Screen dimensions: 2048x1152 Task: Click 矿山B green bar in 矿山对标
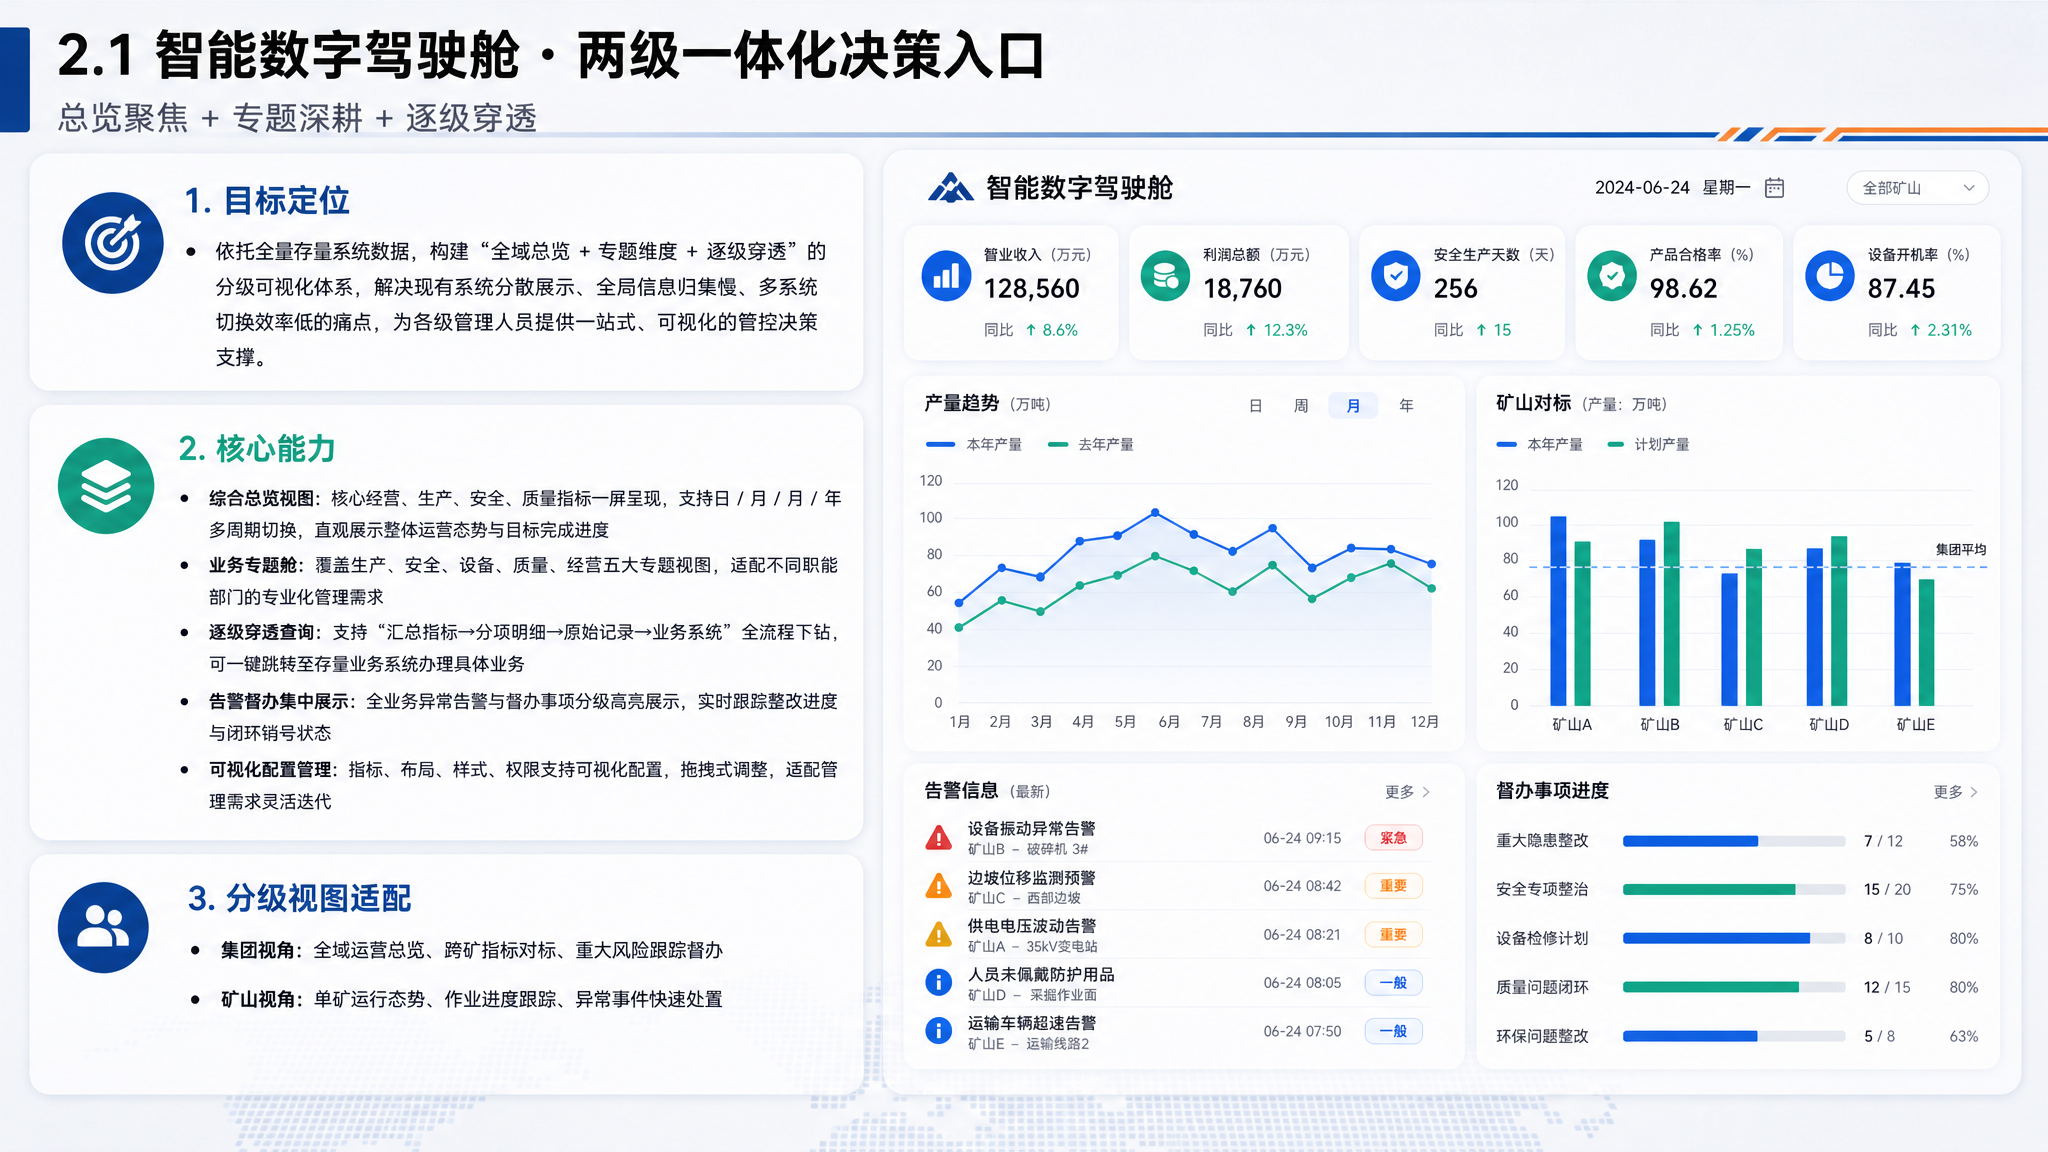(1671, 614)
